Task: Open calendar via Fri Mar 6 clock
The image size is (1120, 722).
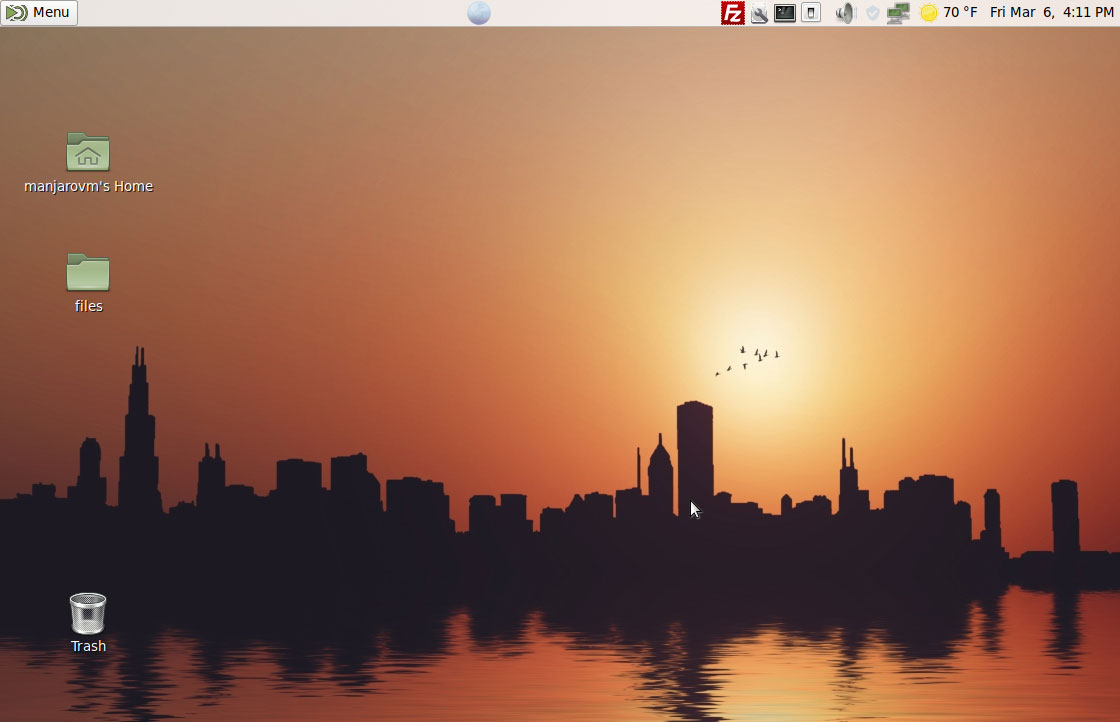Action: 1023,13
